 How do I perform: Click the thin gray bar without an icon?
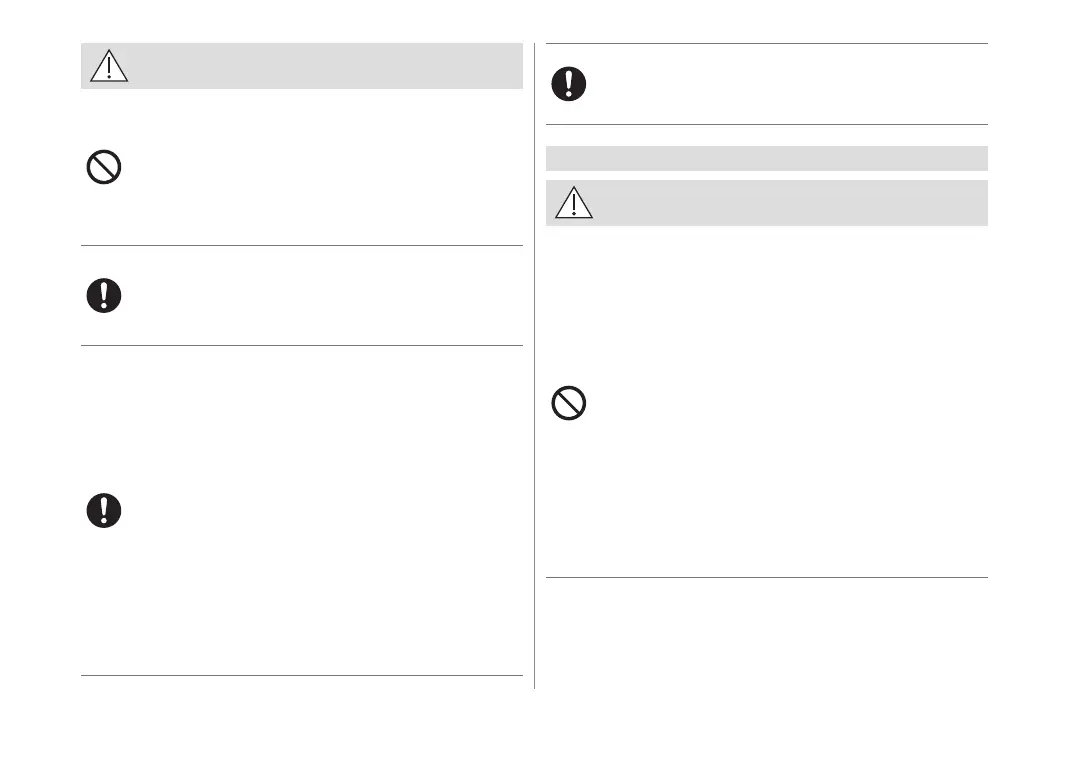(x=766, y=158)
